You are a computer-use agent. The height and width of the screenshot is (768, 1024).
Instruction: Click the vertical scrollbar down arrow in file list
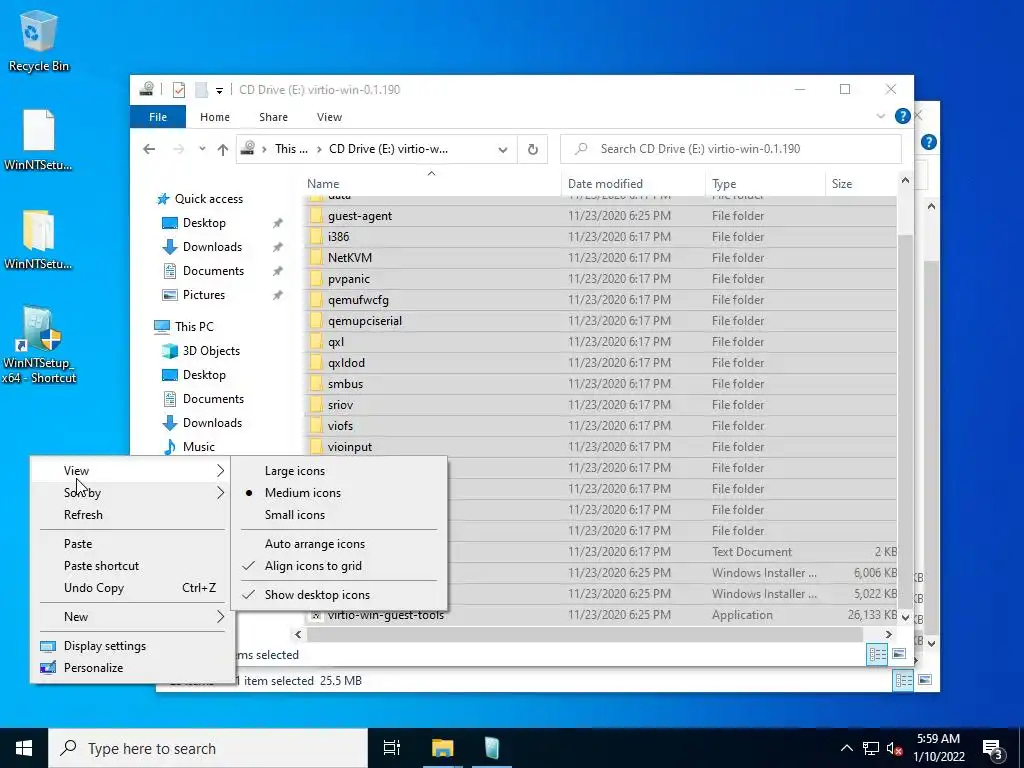click(905, 617)
